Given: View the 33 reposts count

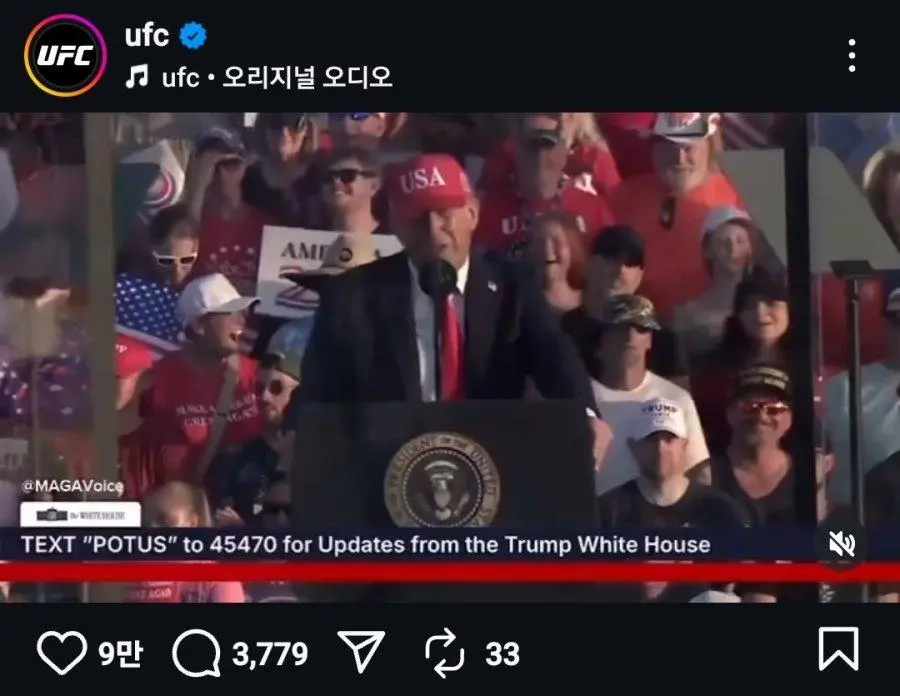Looking at the screenshot, I should click(x=502, y=654).
